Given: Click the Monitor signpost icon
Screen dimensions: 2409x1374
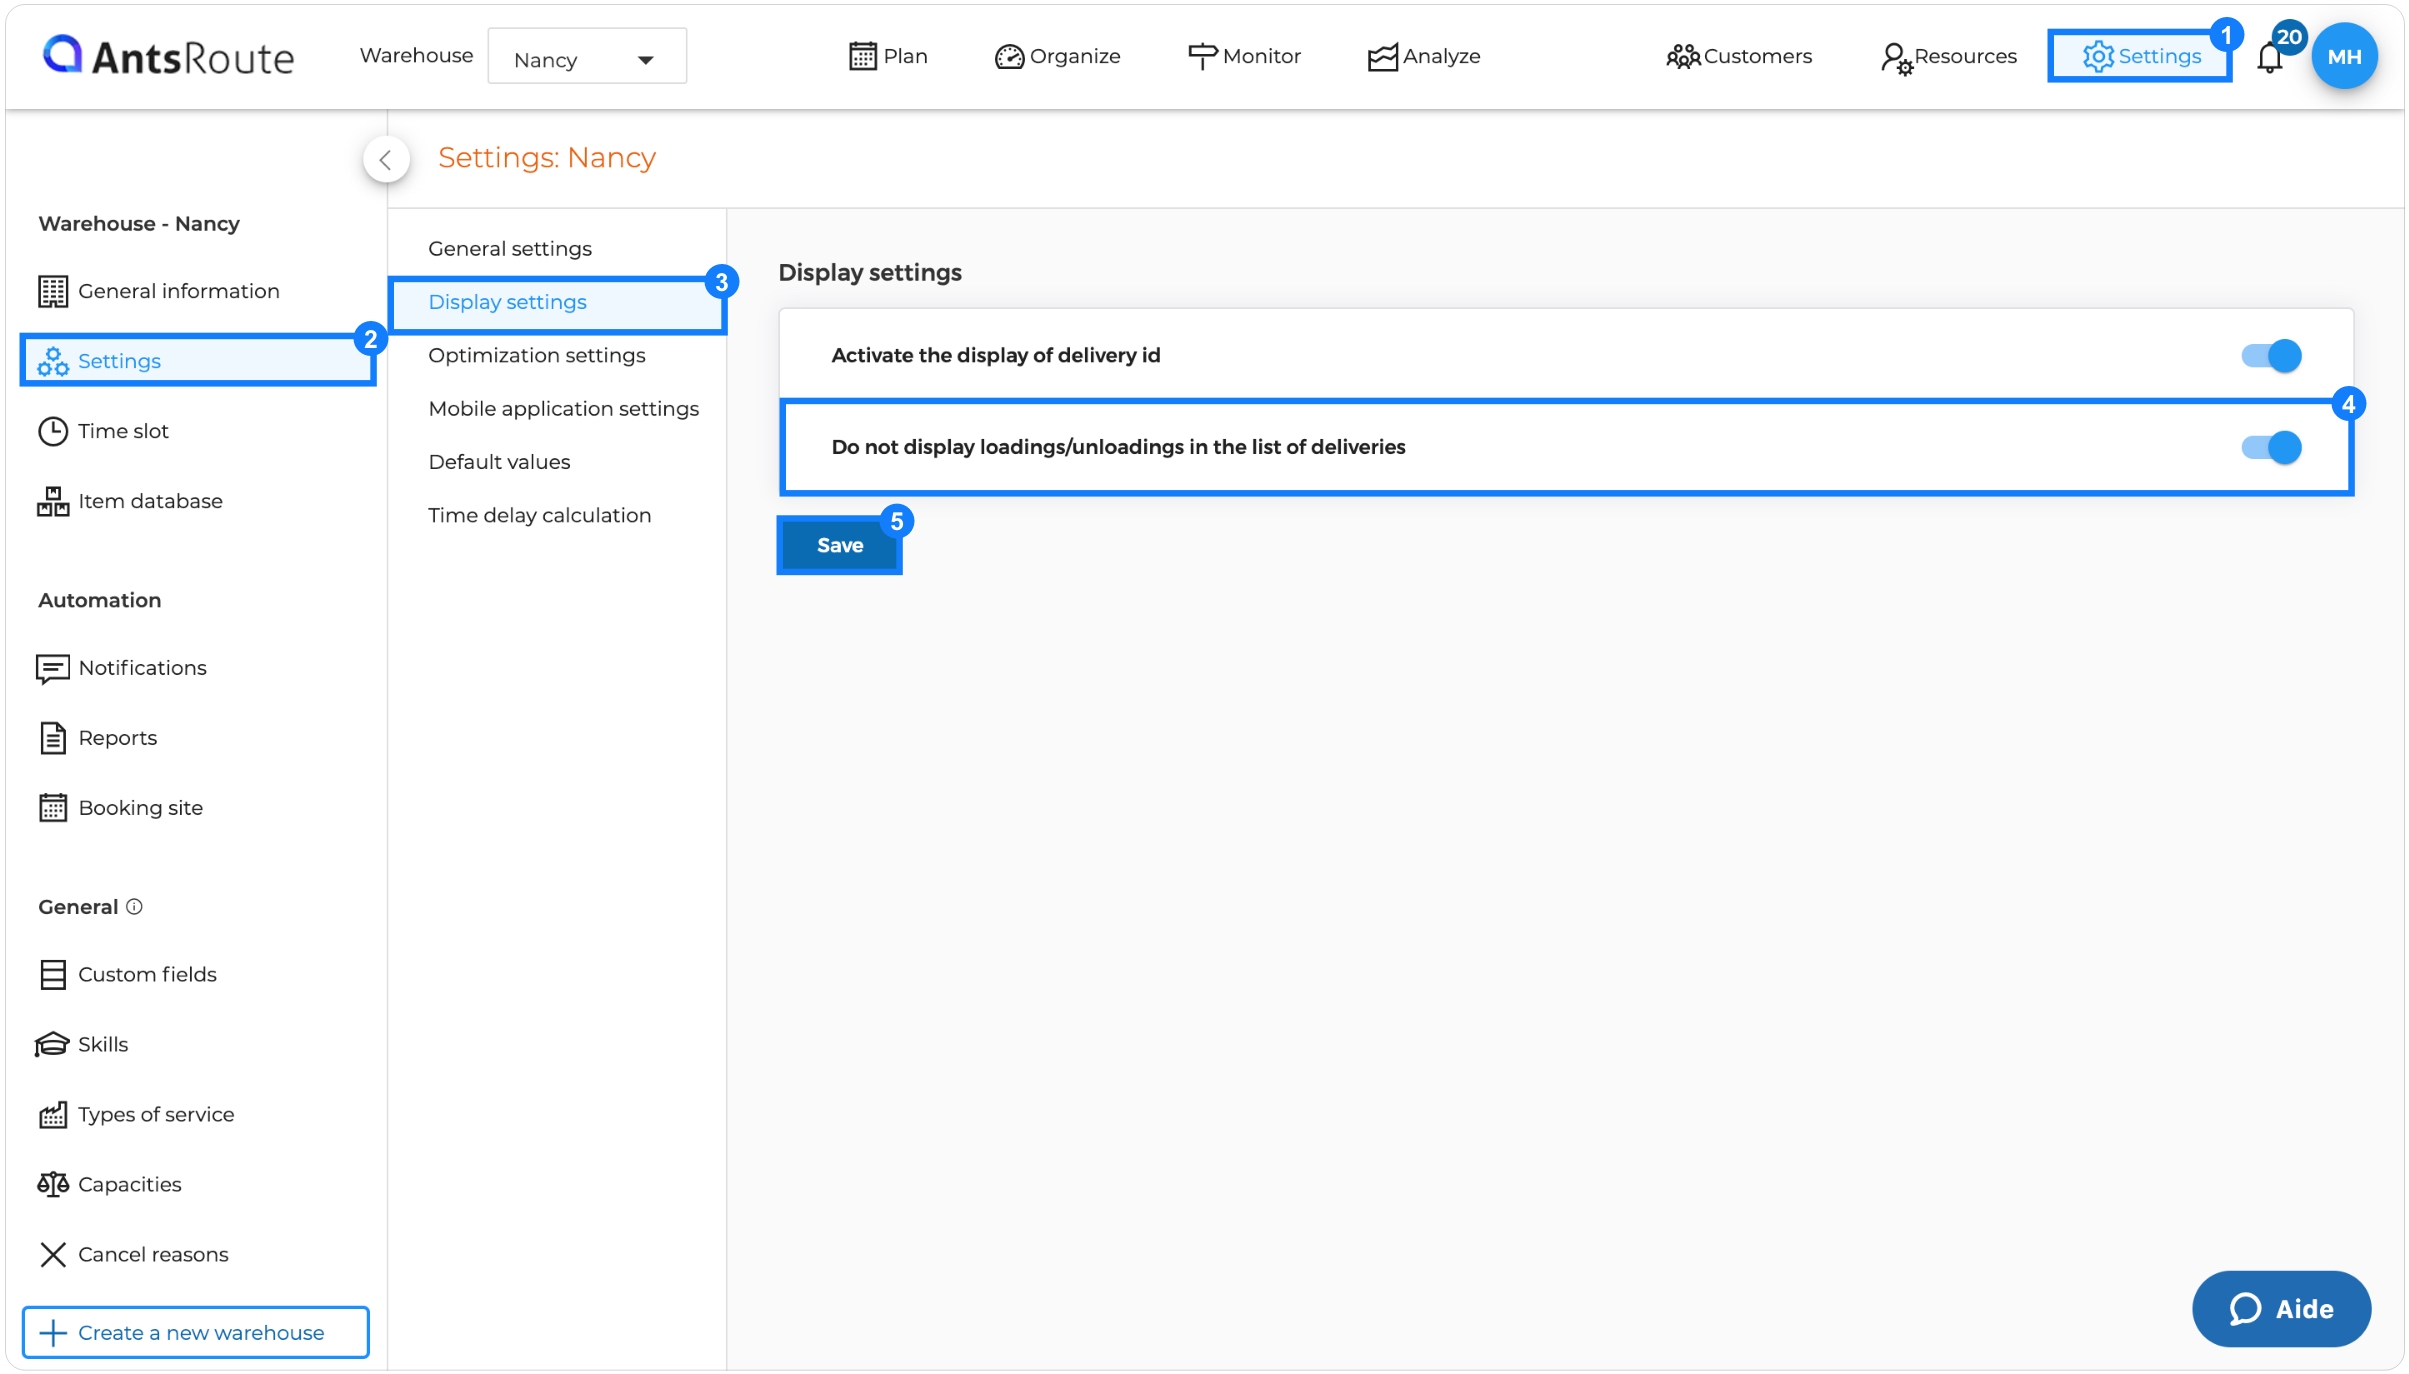Looking at the screenshot, I should (1202, 56).
